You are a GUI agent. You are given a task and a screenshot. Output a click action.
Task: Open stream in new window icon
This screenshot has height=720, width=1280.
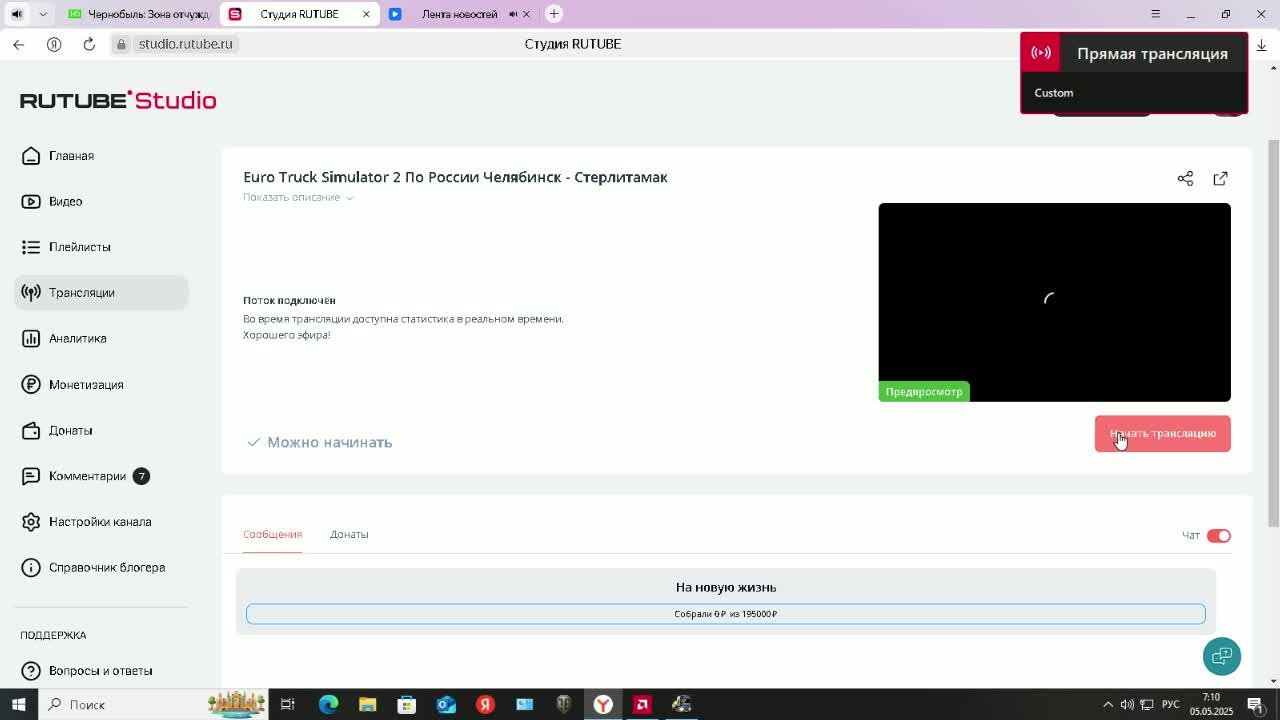(1220, 178)
